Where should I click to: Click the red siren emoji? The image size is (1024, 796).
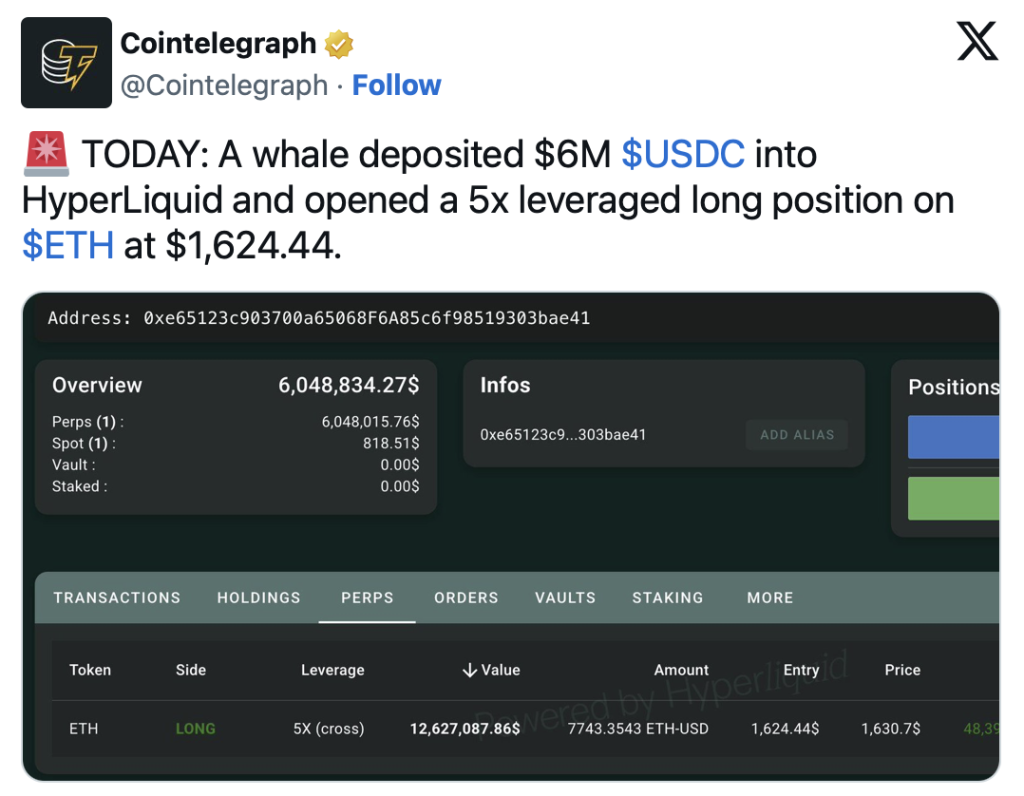pos(46,154)
